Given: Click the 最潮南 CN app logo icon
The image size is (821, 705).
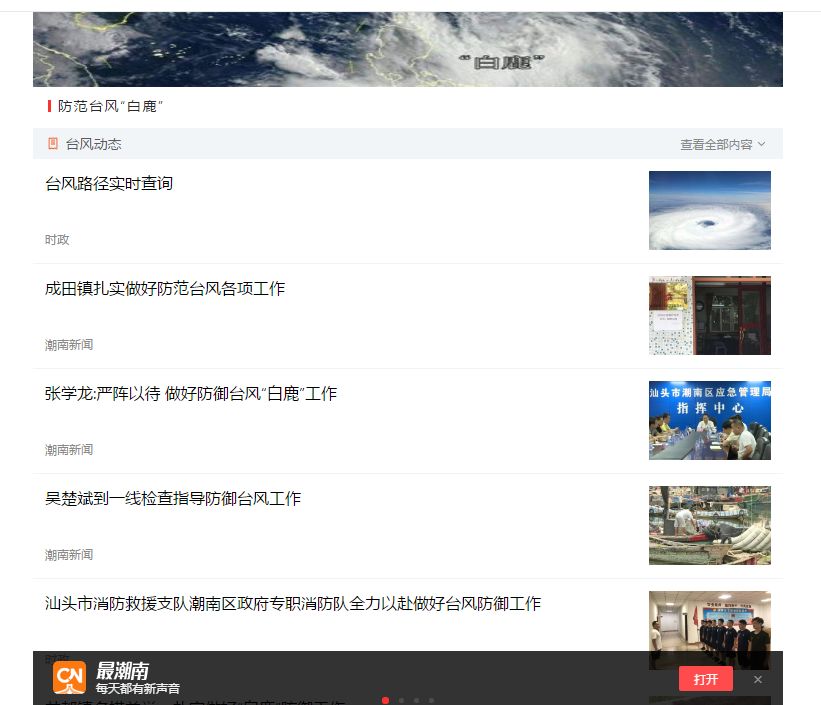Looking at the screenshot, I should click(69, 677).
